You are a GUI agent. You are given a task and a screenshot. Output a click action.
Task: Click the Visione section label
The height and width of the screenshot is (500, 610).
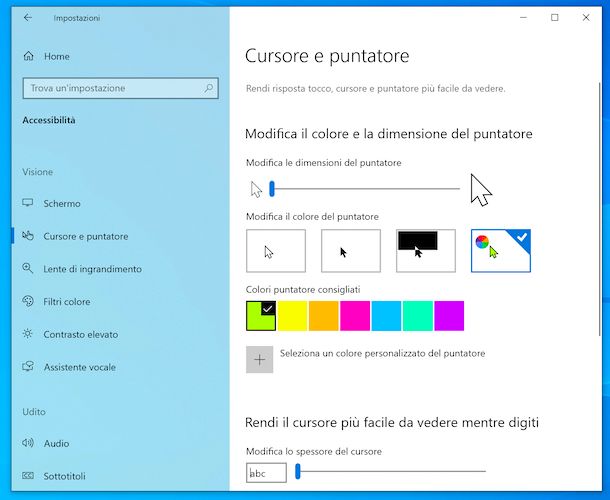37,172
